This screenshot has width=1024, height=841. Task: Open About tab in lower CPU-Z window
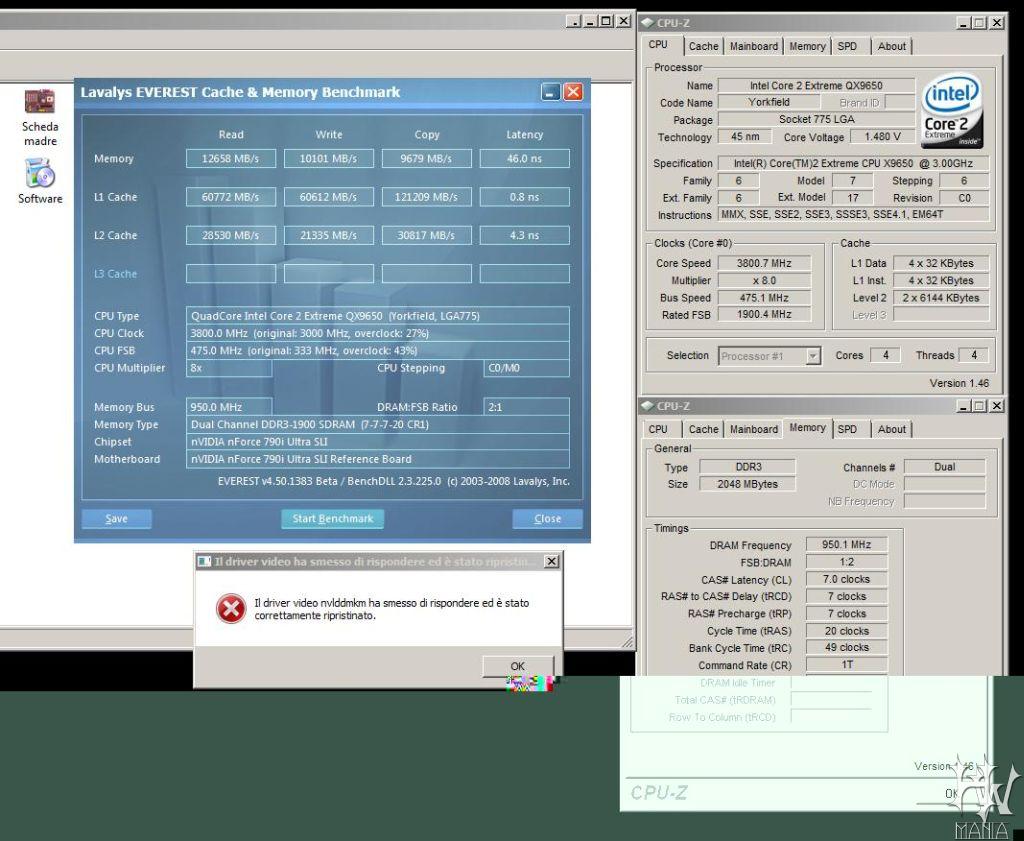click(x=891, y=429)
